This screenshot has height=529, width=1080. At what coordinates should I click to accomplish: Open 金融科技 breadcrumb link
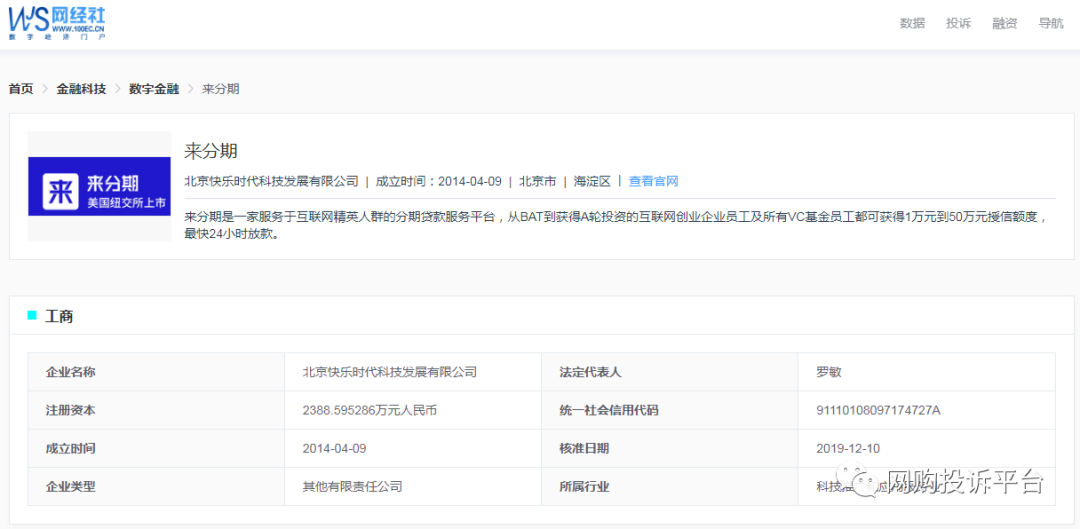pyautogui.click(x=81, y=89)
